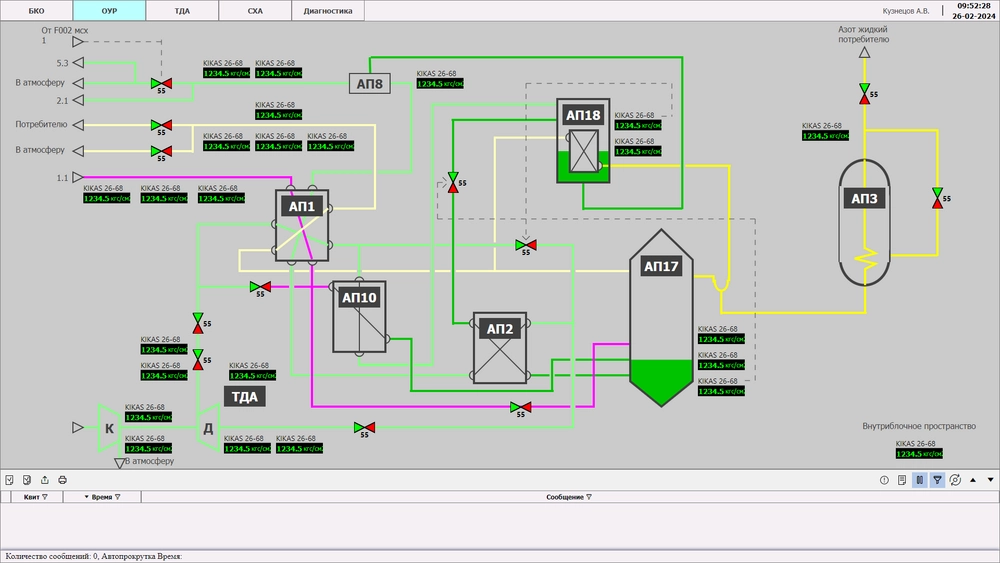Viewport: 1000px width, 563px height.
Task: Click the acknowledge-all double-page checkmark icon
Action: click(x=27, y=480)
